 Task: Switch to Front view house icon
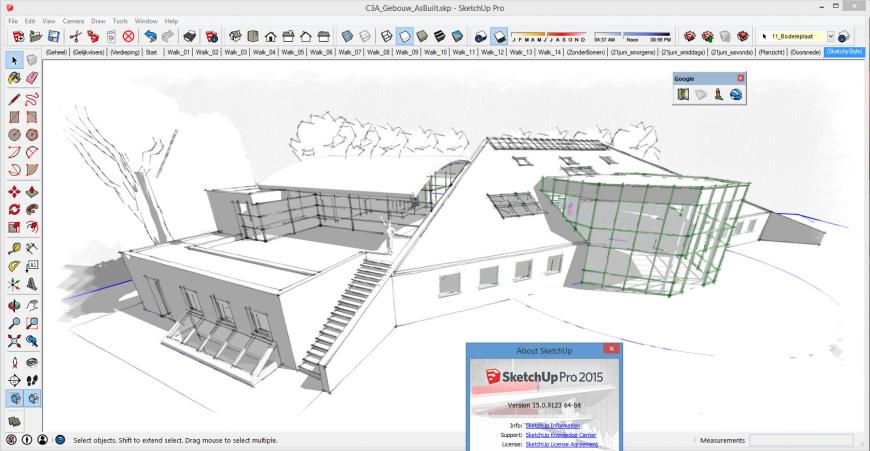(271, 37)
